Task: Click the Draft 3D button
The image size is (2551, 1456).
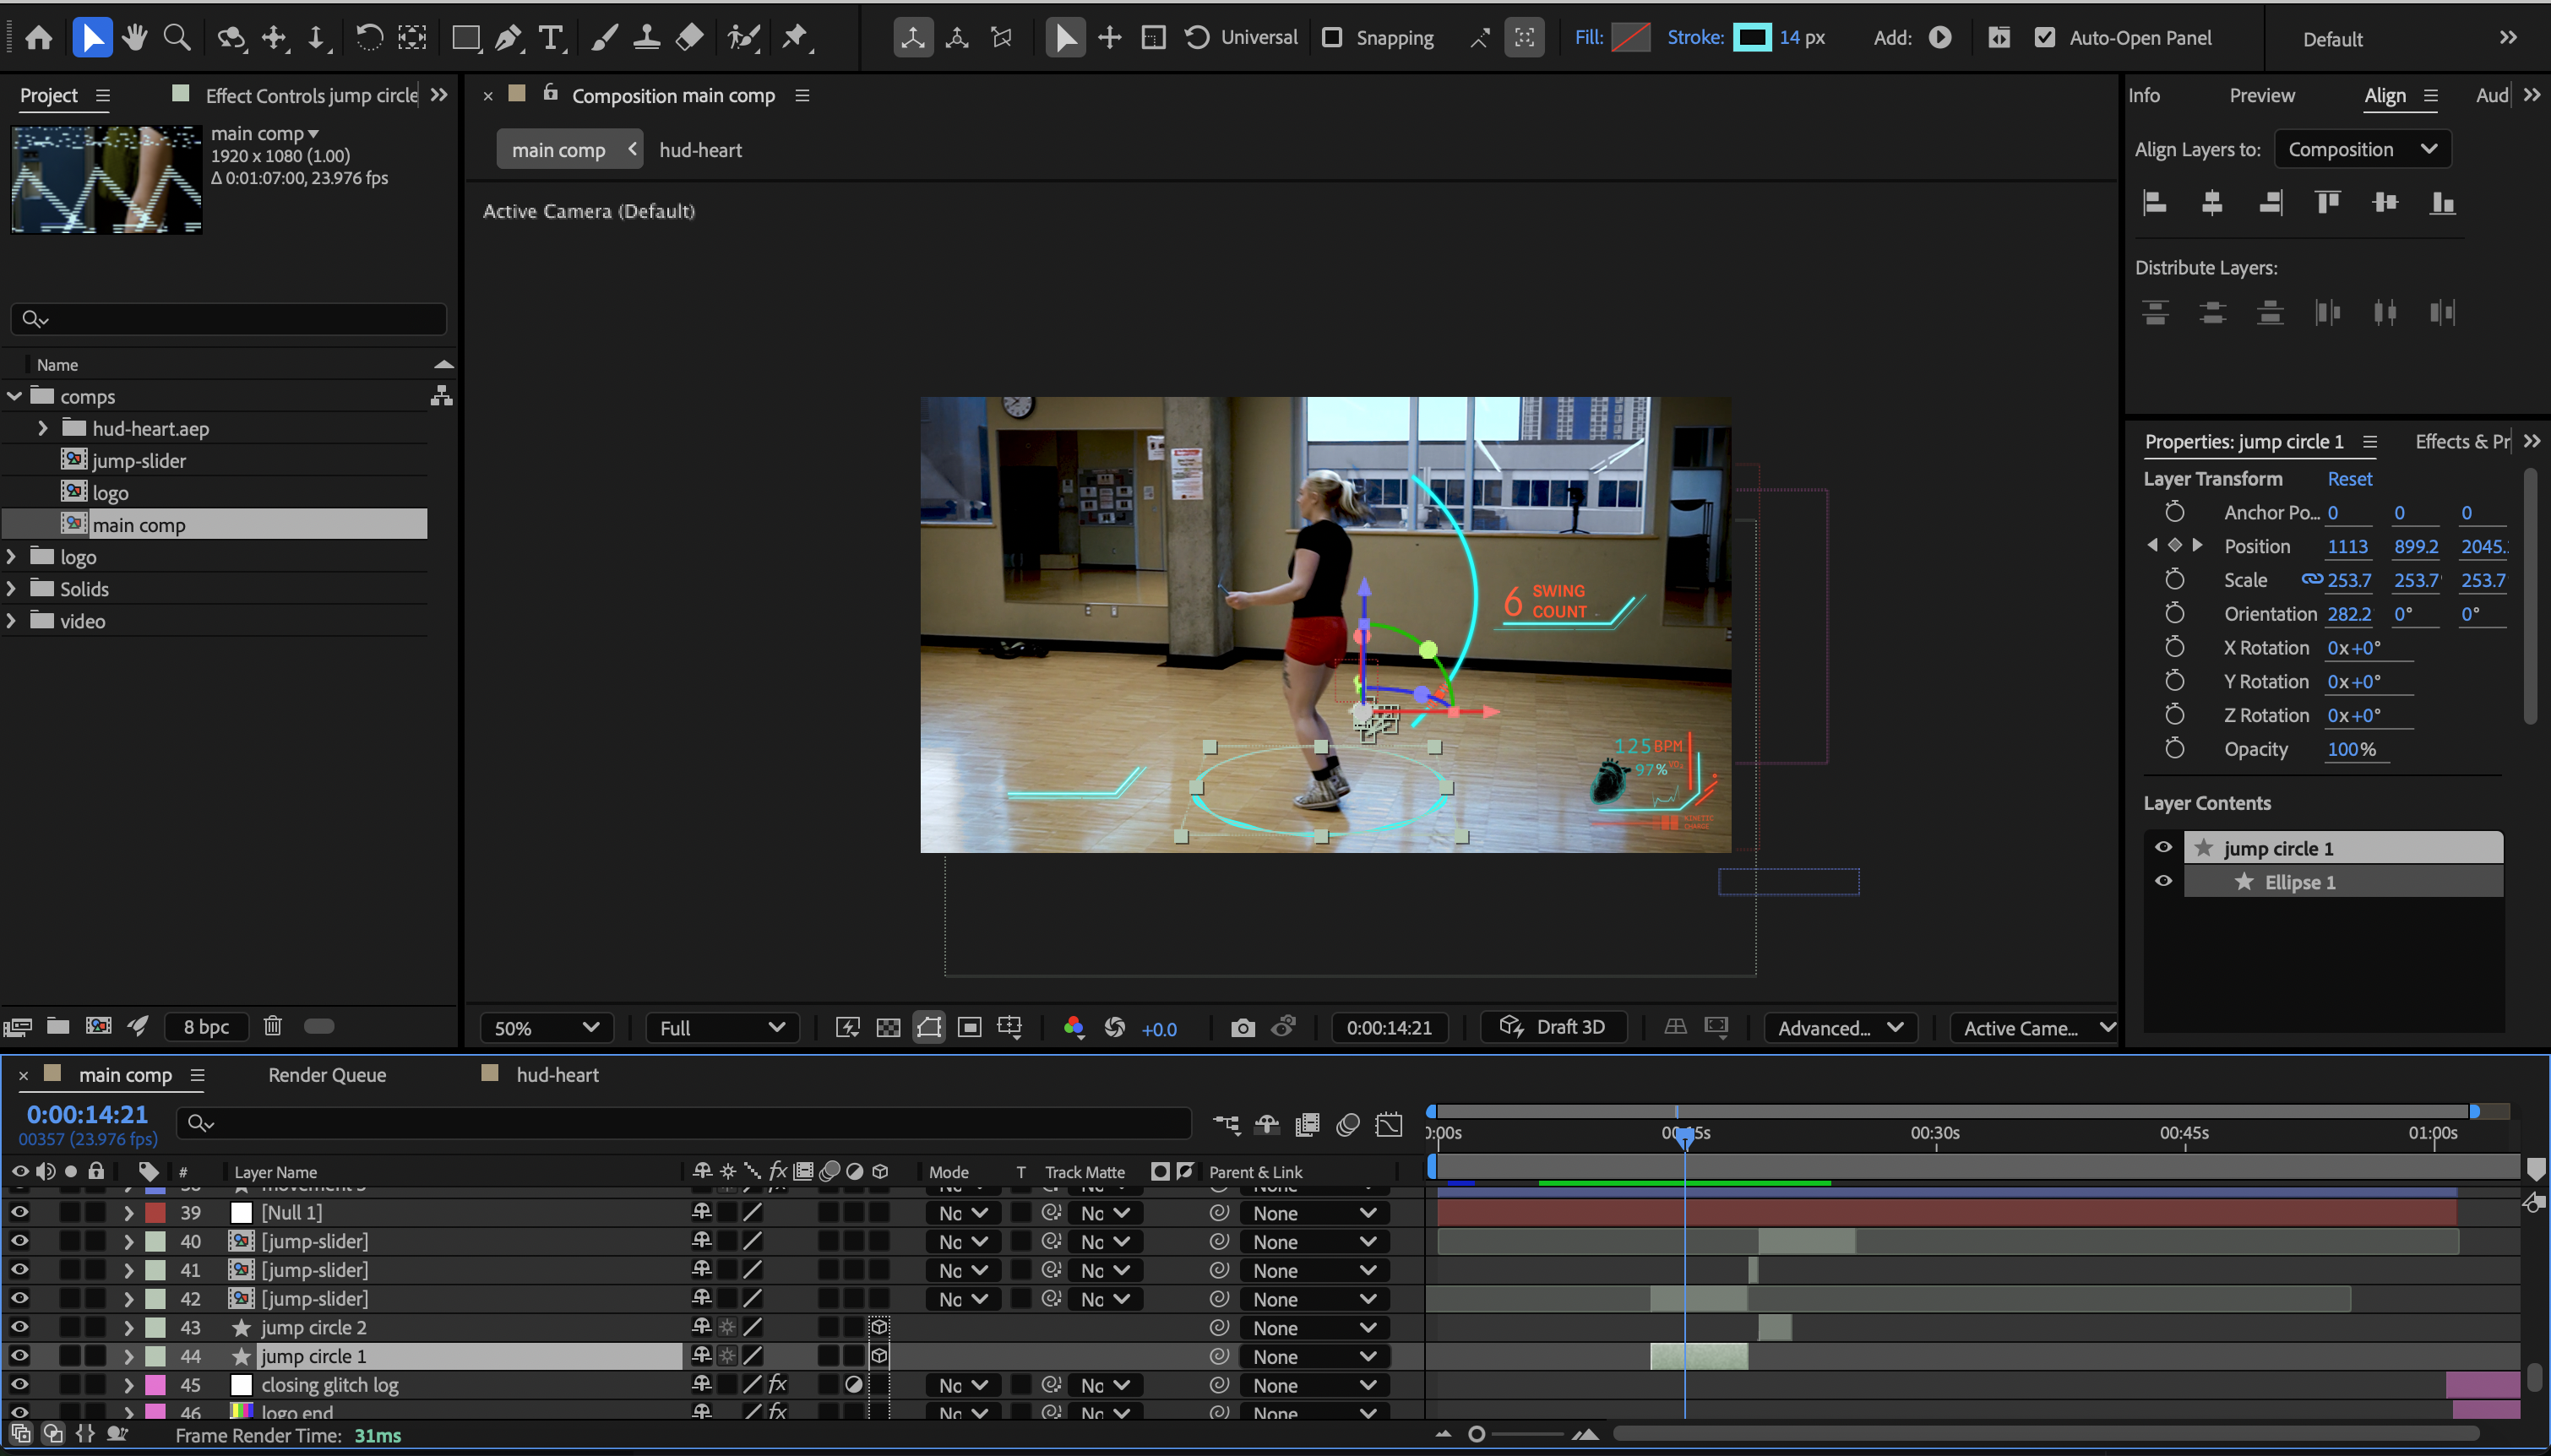Action: tap(1554, 1027)
